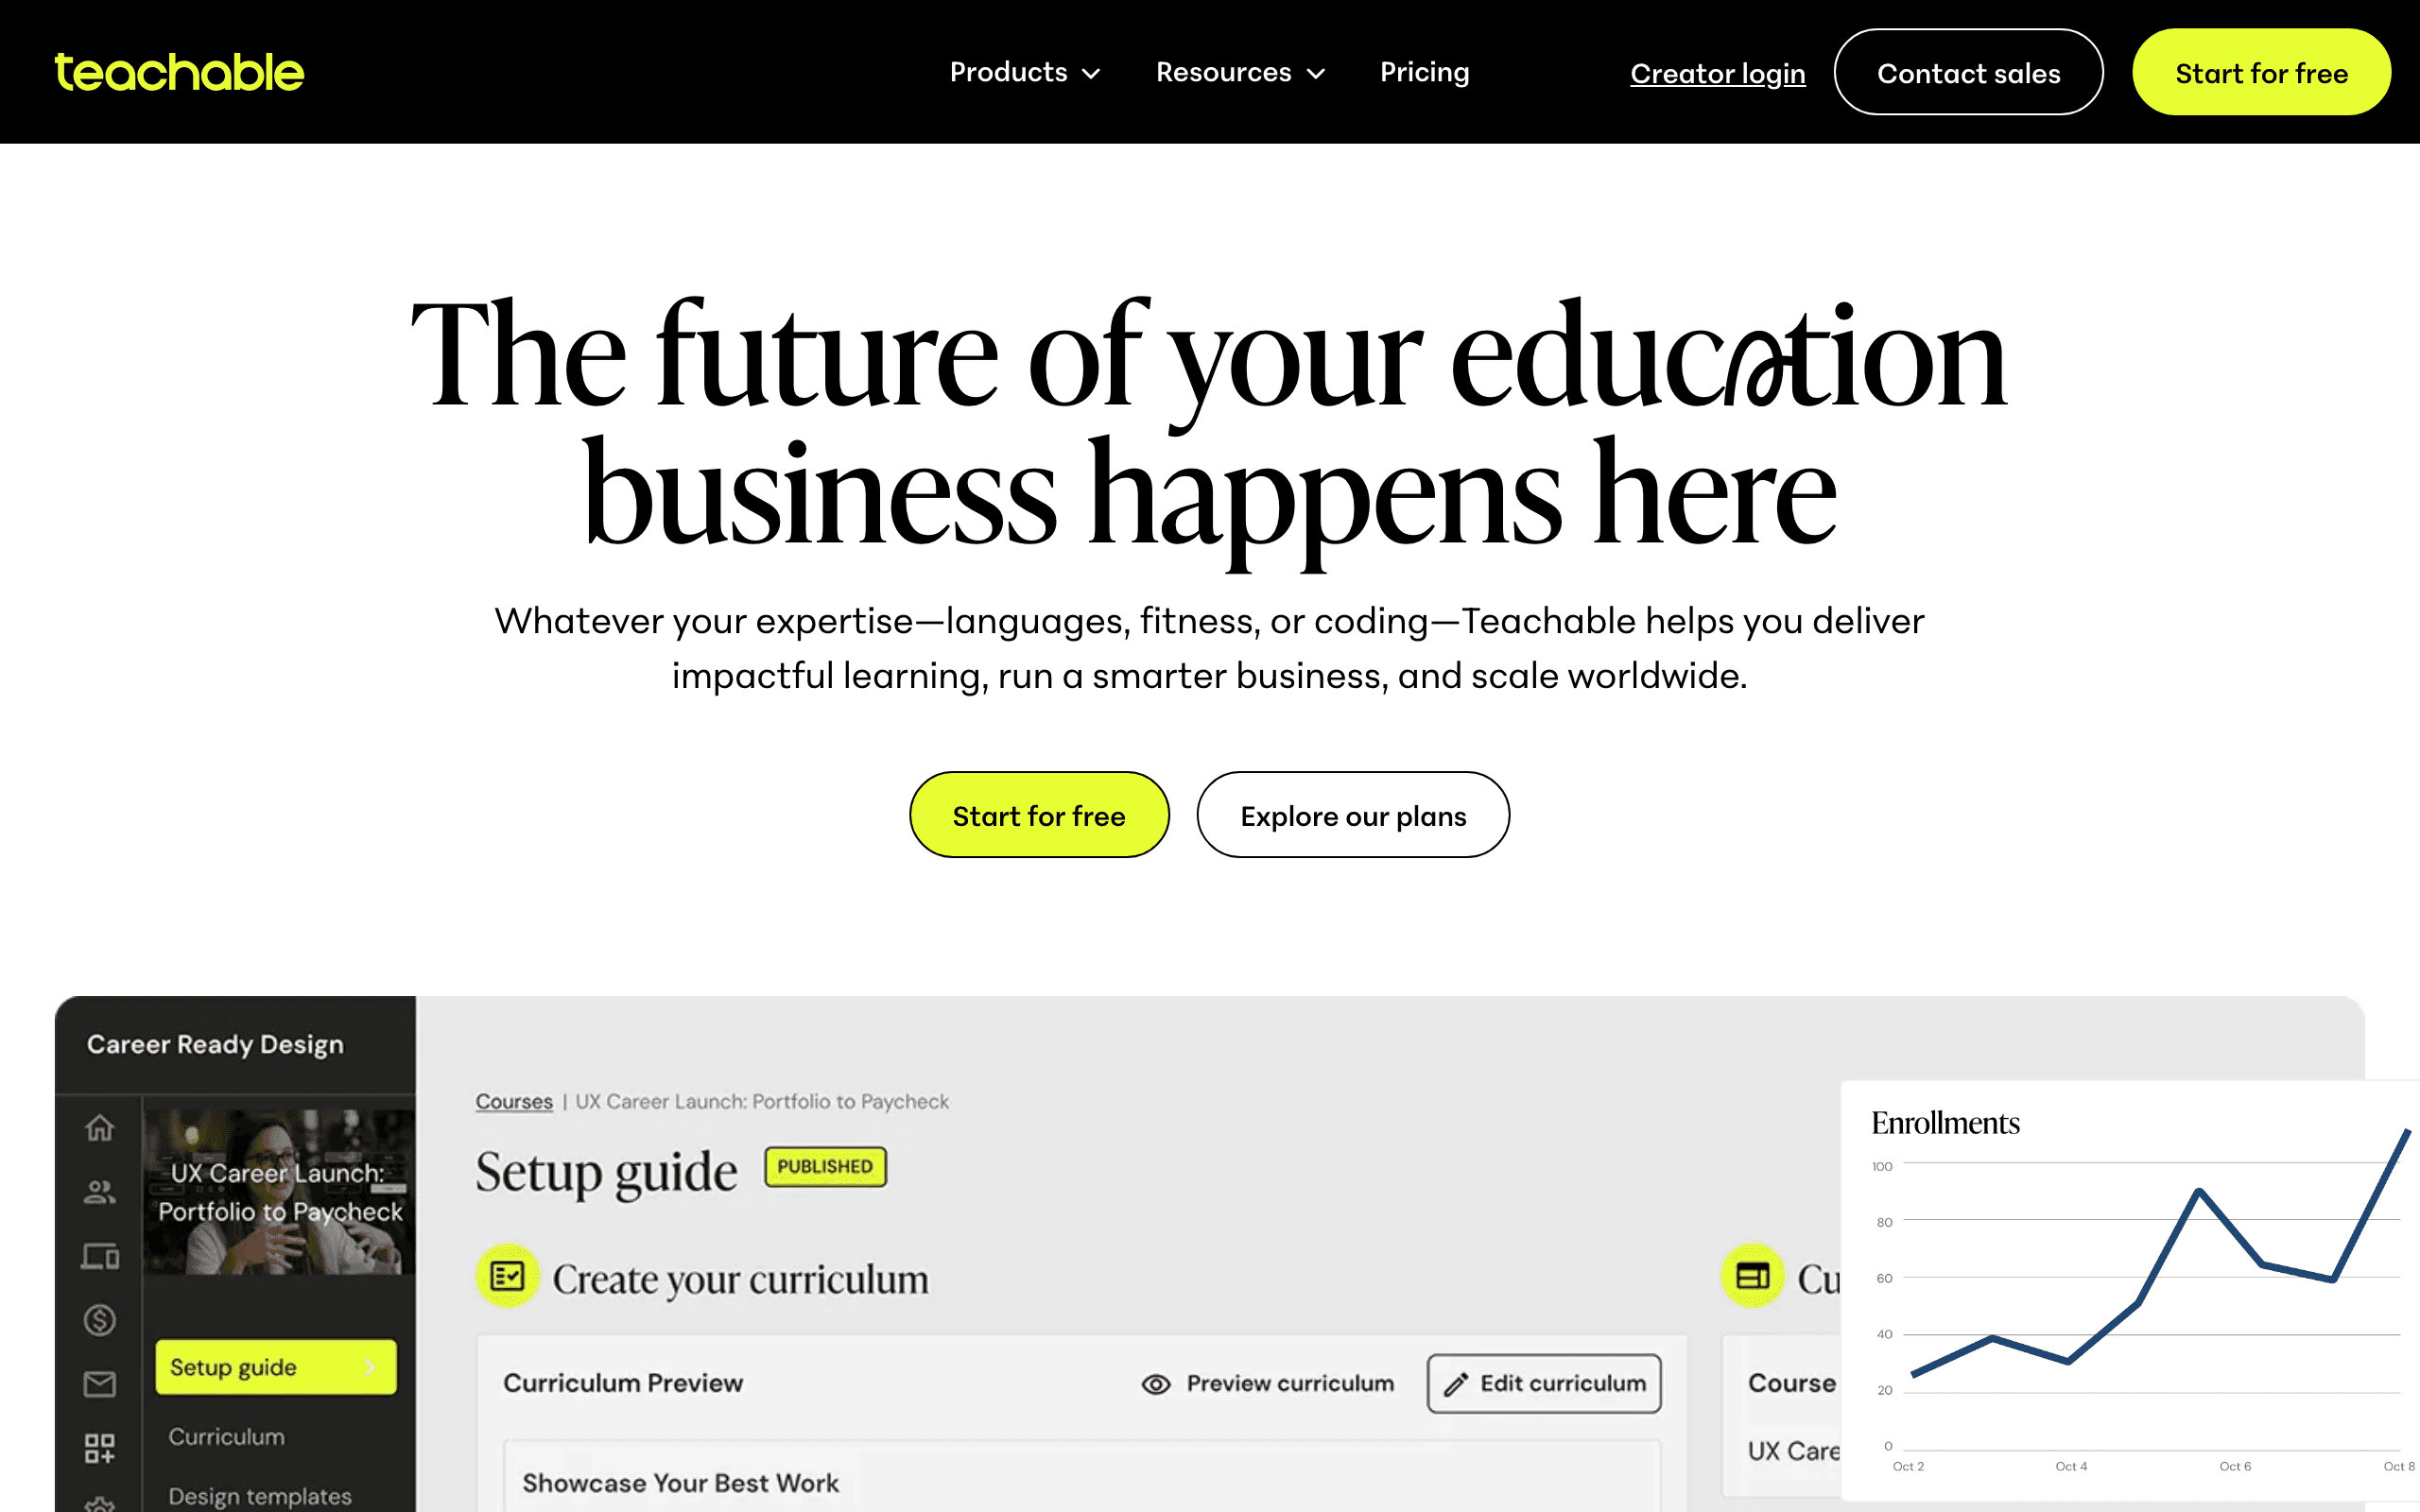Open Emails via the envelope icon
Screen dimensions: 2420x1512
[x=99, y=1384]
